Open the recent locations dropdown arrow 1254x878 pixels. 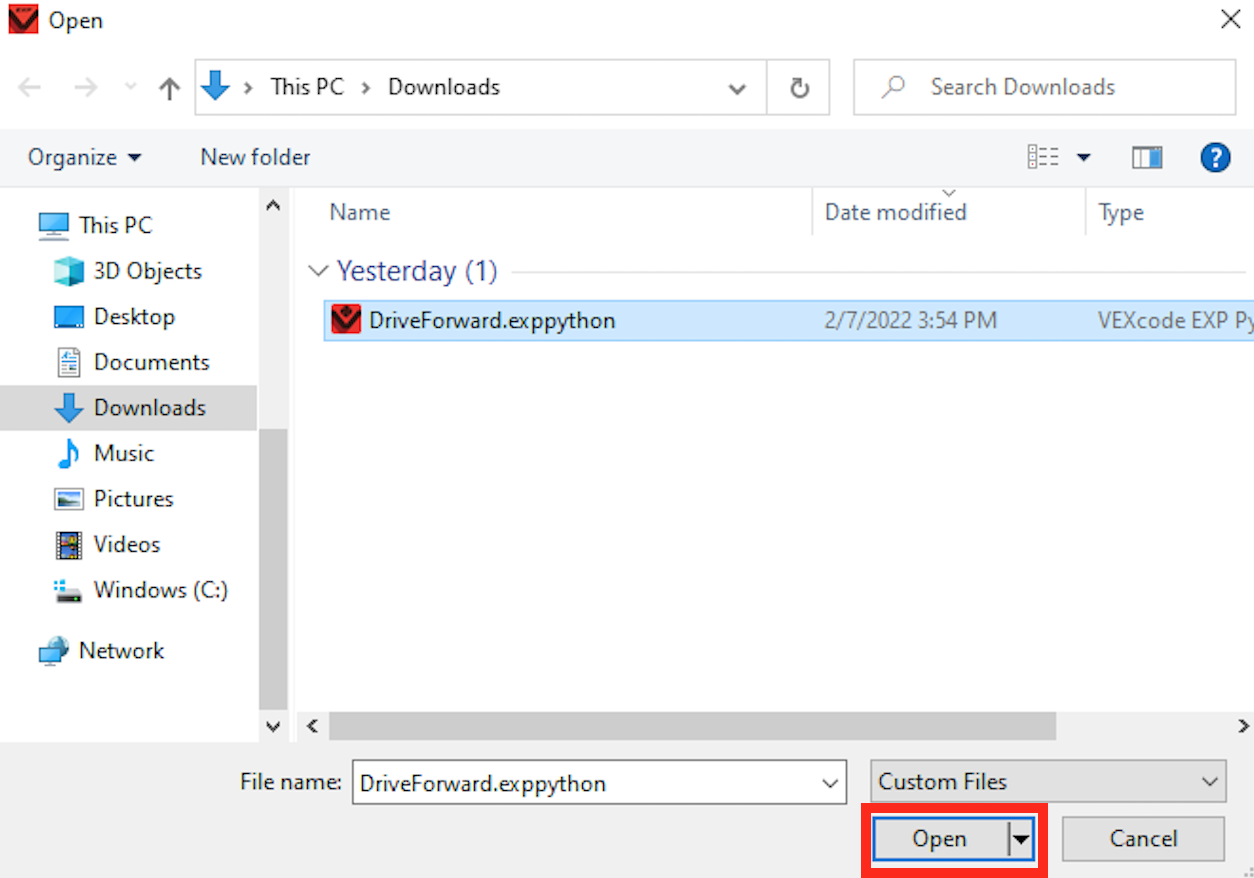130,88
